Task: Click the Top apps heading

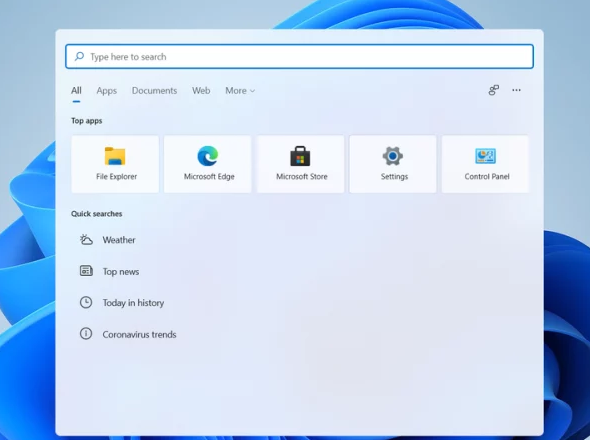Action: [87, 121]
